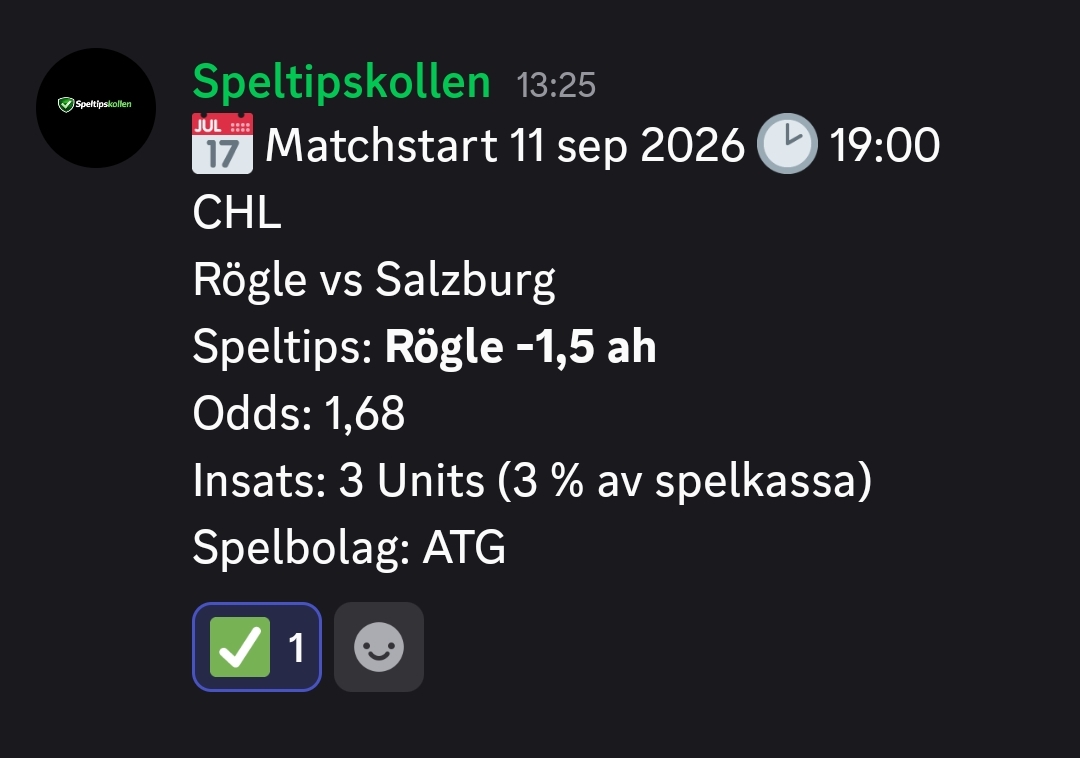This screenshot has width=1080, height=758.
Task: Click the word Salzburg in the match line
Action: [x=465, y=280]
